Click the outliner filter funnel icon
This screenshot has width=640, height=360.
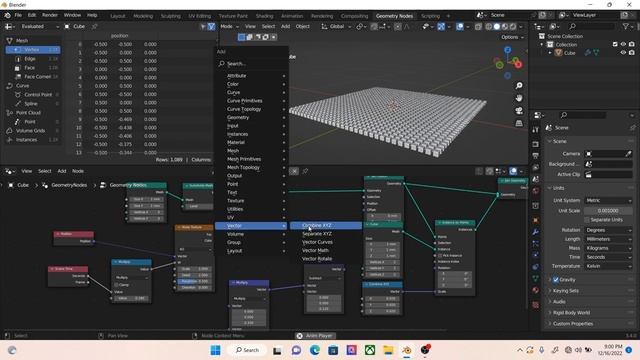click(626, 27)
